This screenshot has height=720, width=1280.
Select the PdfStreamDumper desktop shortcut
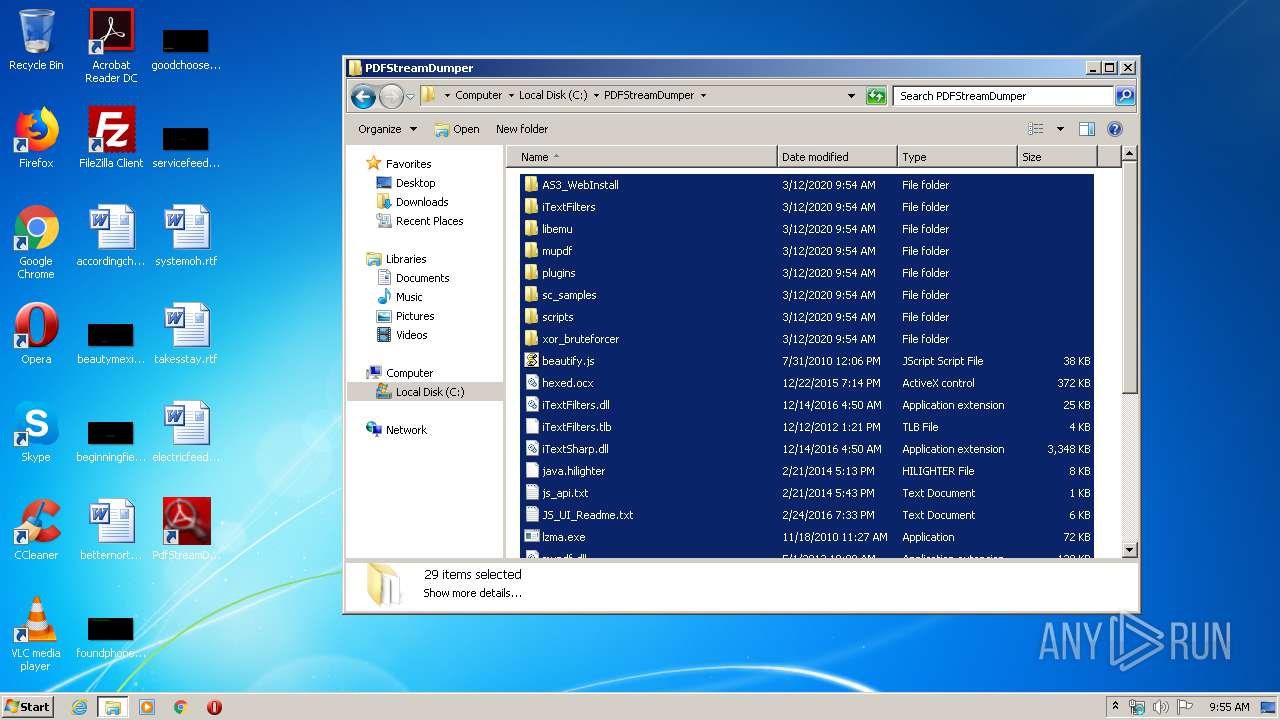pos(186,530)
